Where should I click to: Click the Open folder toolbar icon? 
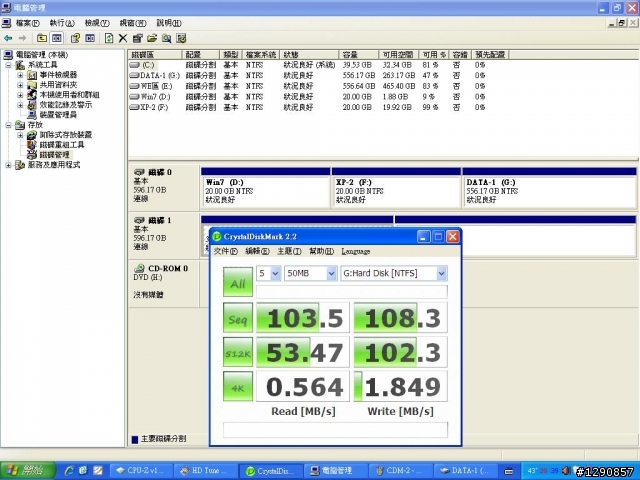tap(152, 38)
